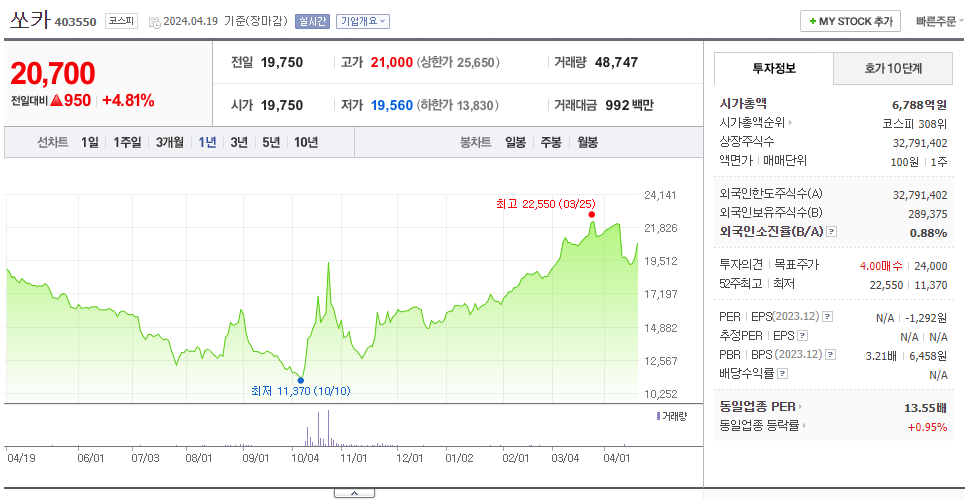Select the 1일 line chart period
This screenshot has height=500, width=968.
(90, 143)
